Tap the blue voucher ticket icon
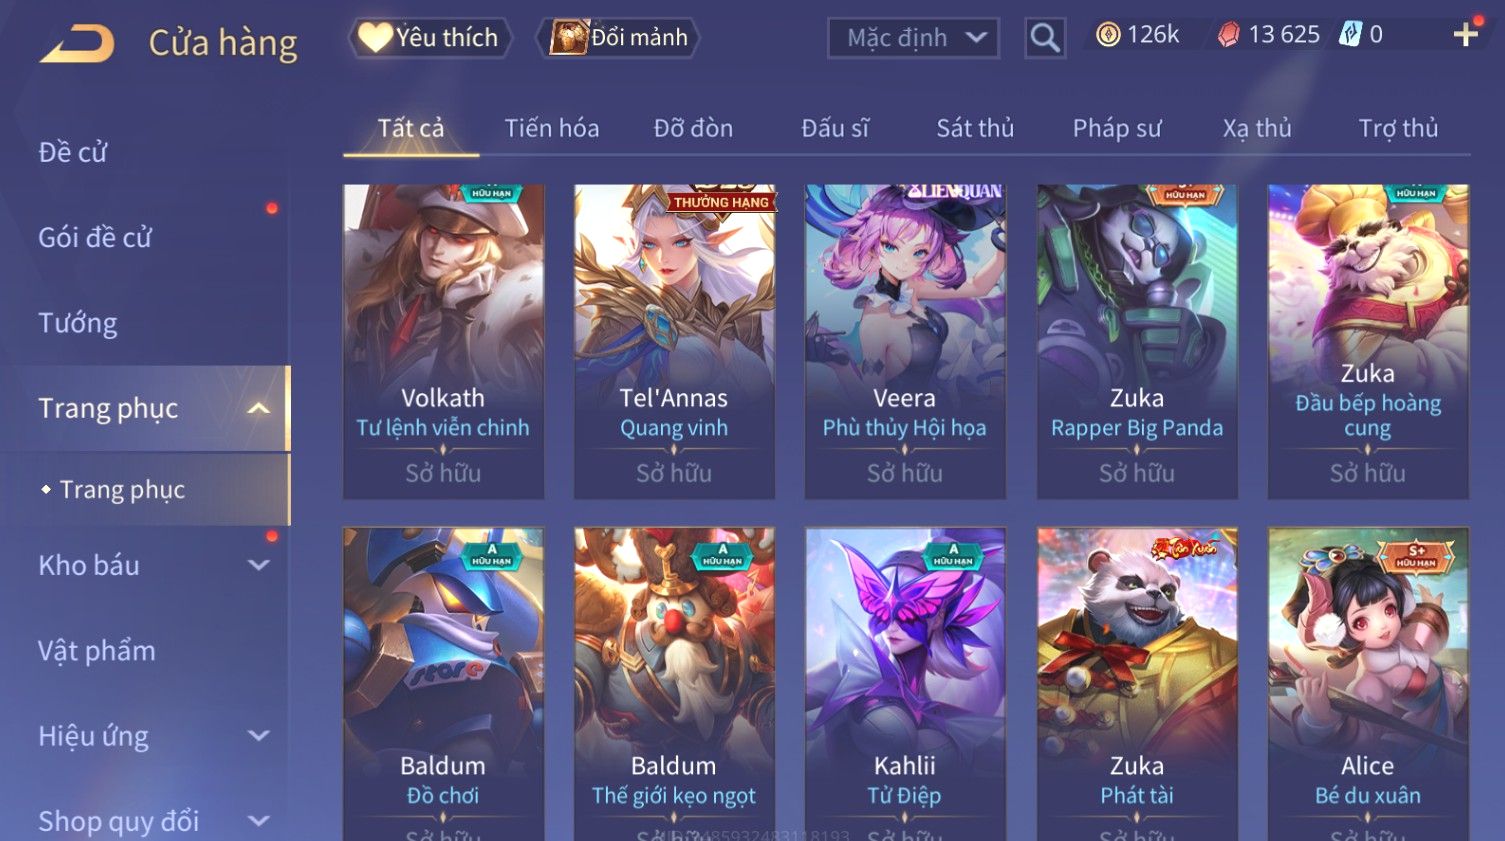 pyautogui.click(x=1351, y=34)
